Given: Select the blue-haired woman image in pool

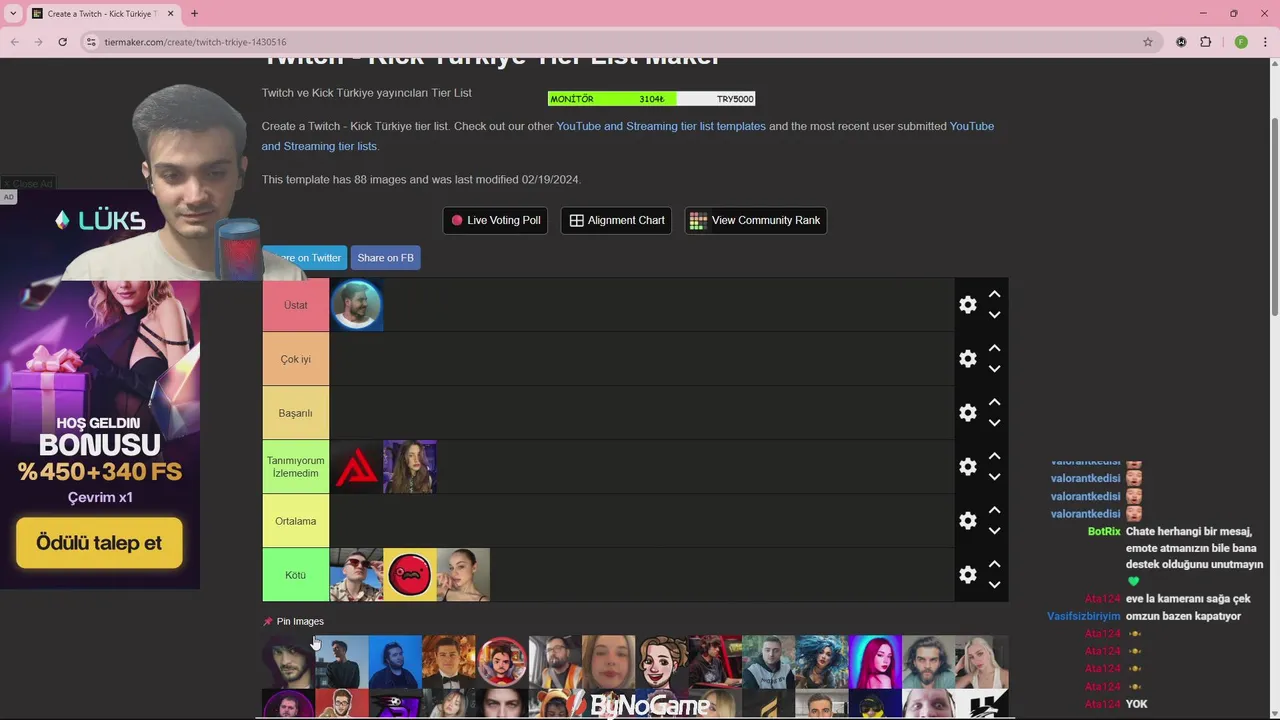Looking at the screenshot, I should [822, 662].
